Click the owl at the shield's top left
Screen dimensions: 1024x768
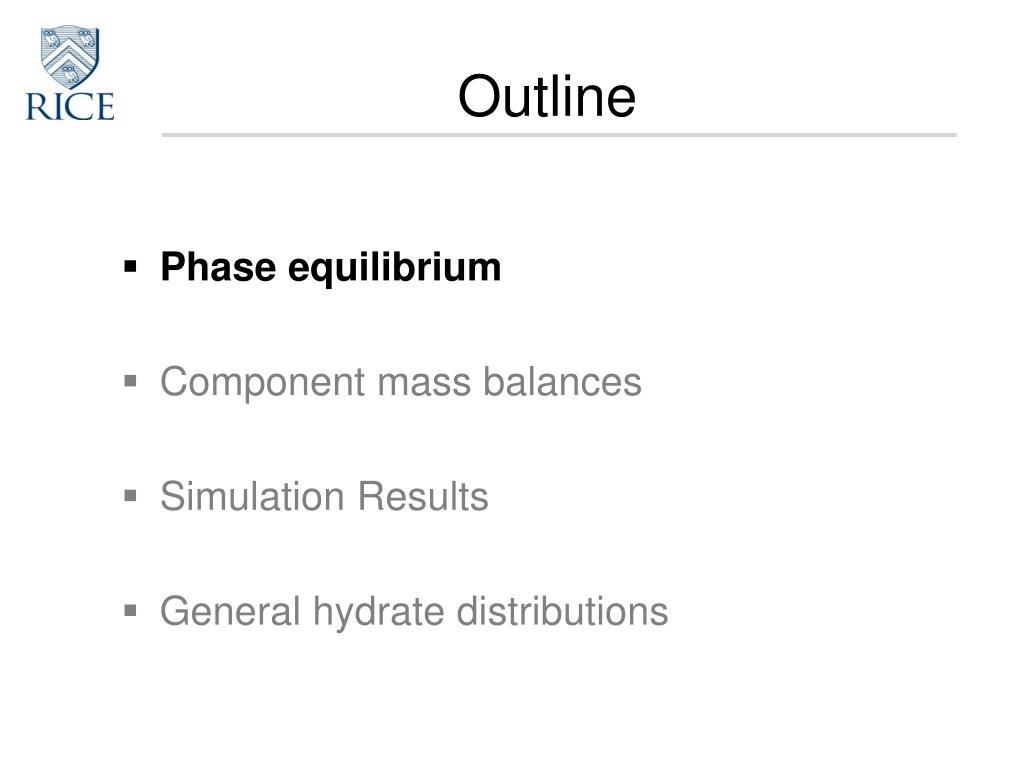(51, 39)
